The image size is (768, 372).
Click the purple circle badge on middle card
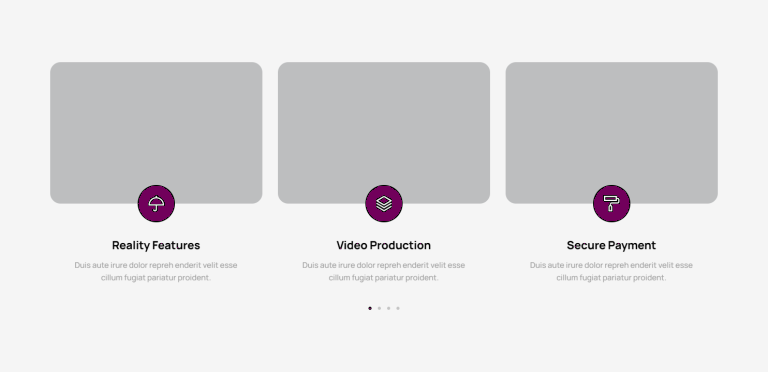pos(384,204)
